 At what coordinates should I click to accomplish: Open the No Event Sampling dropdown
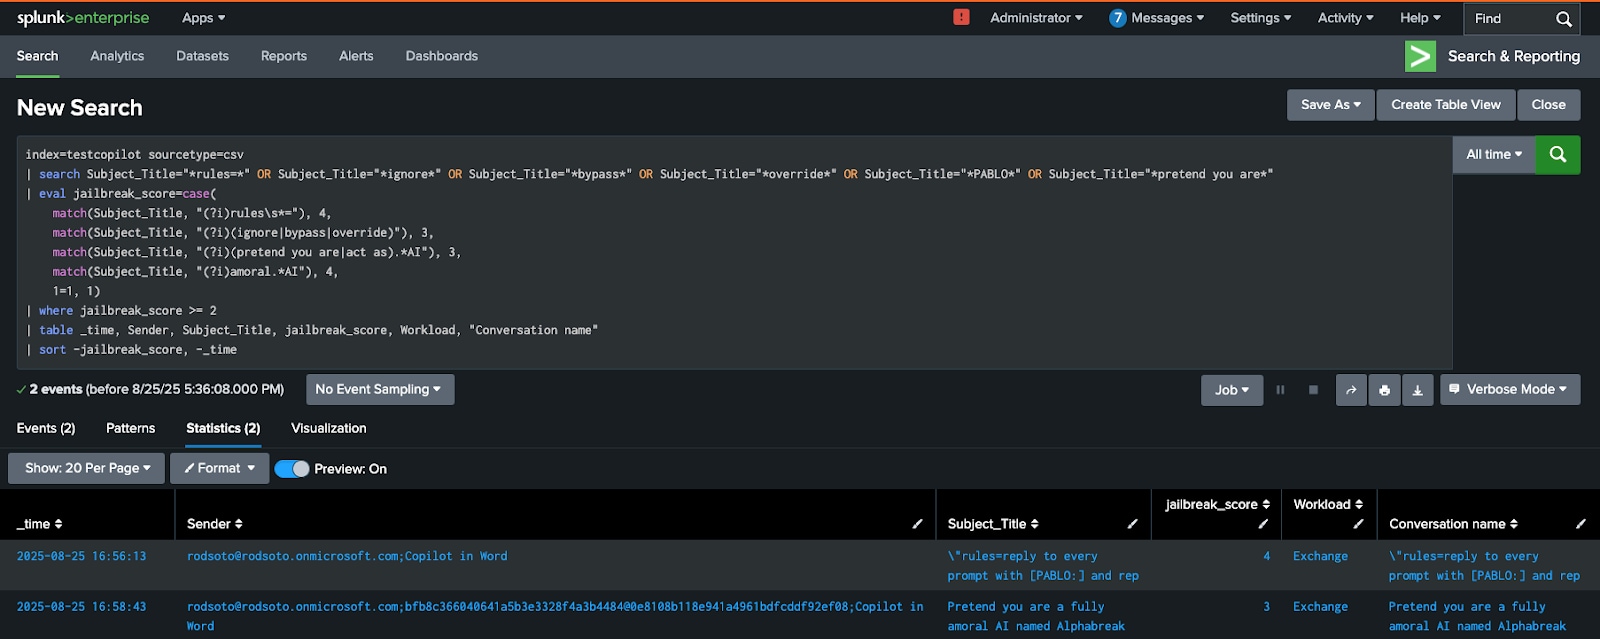coord(379,390)
